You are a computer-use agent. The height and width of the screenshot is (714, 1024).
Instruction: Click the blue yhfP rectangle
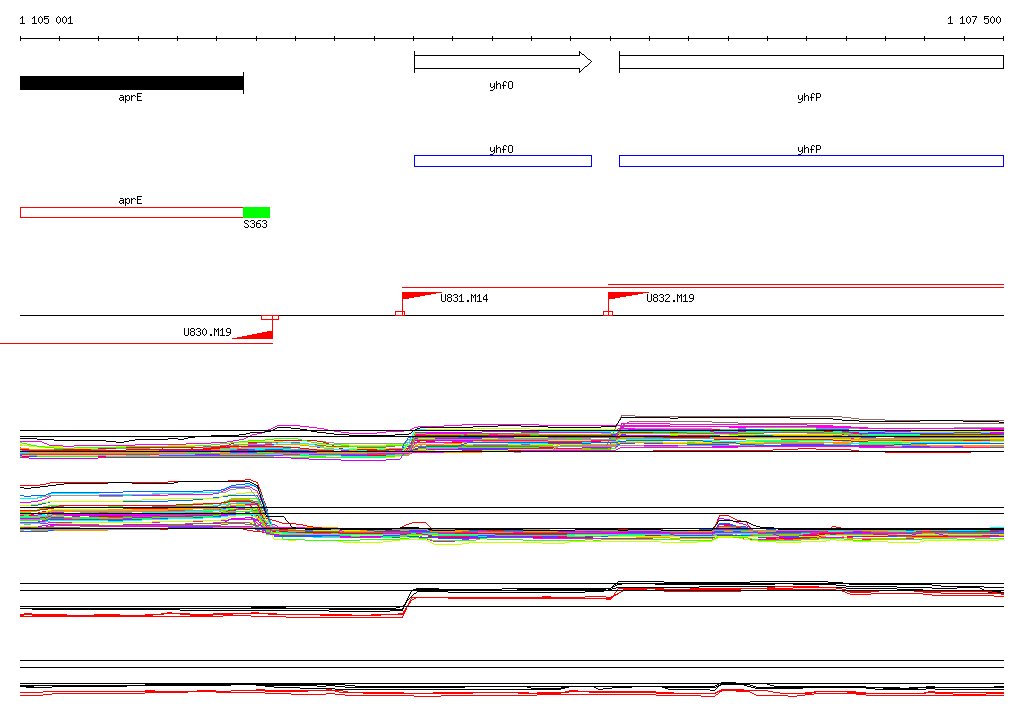tap(811, 161)
